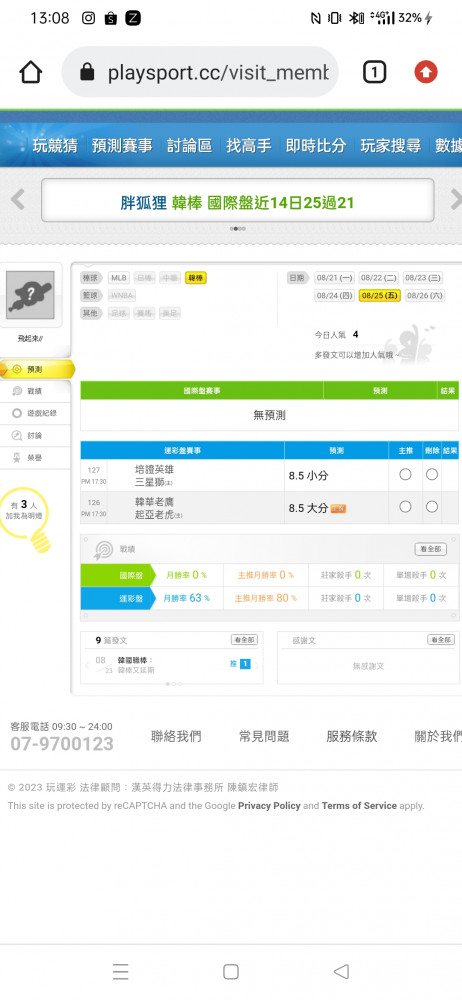
Task: Select 主推 radio for 韓華老鷹 game
Action: [405, 506]
